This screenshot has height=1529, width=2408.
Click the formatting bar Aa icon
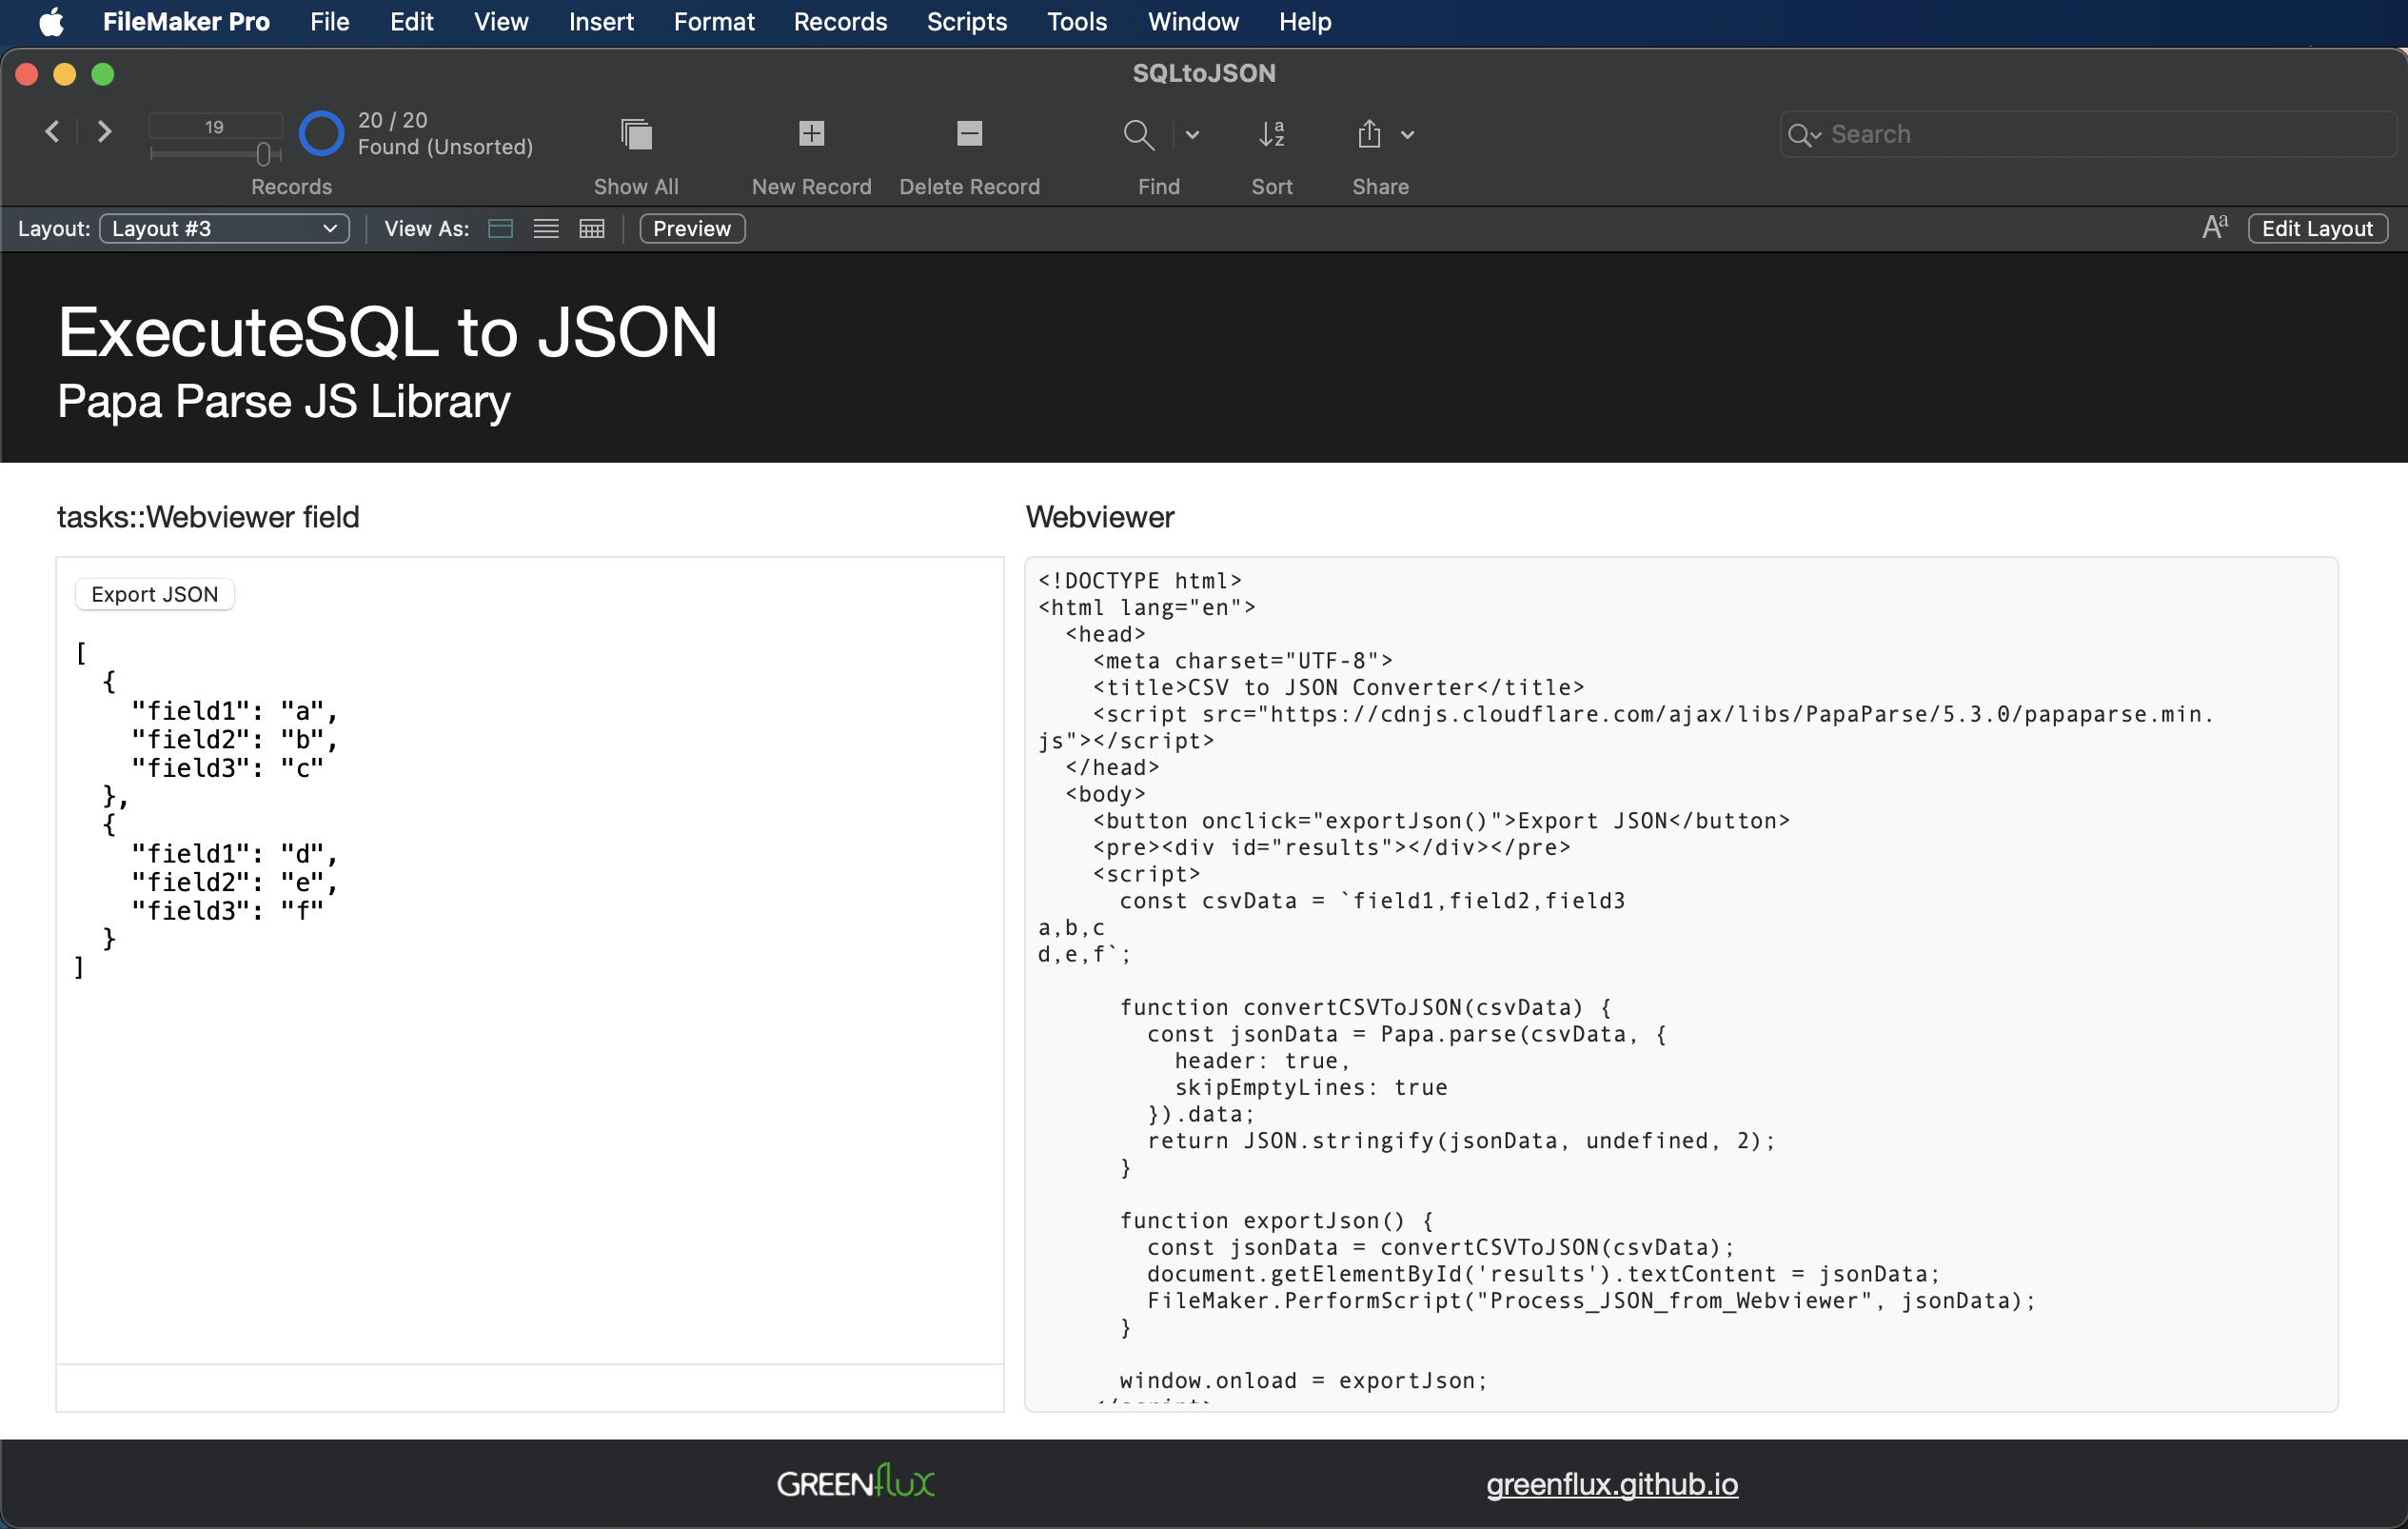tap(2214, 228)
